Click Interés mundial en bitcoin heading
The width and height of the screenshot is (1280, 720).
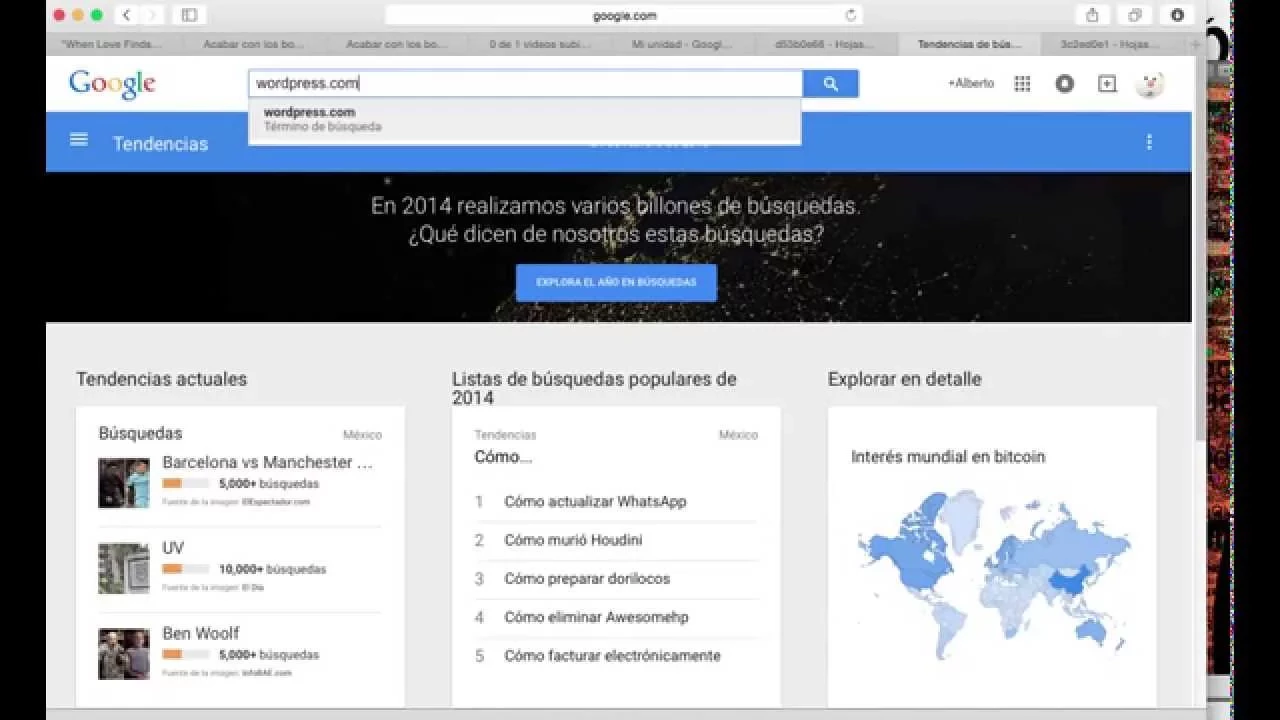948,457
